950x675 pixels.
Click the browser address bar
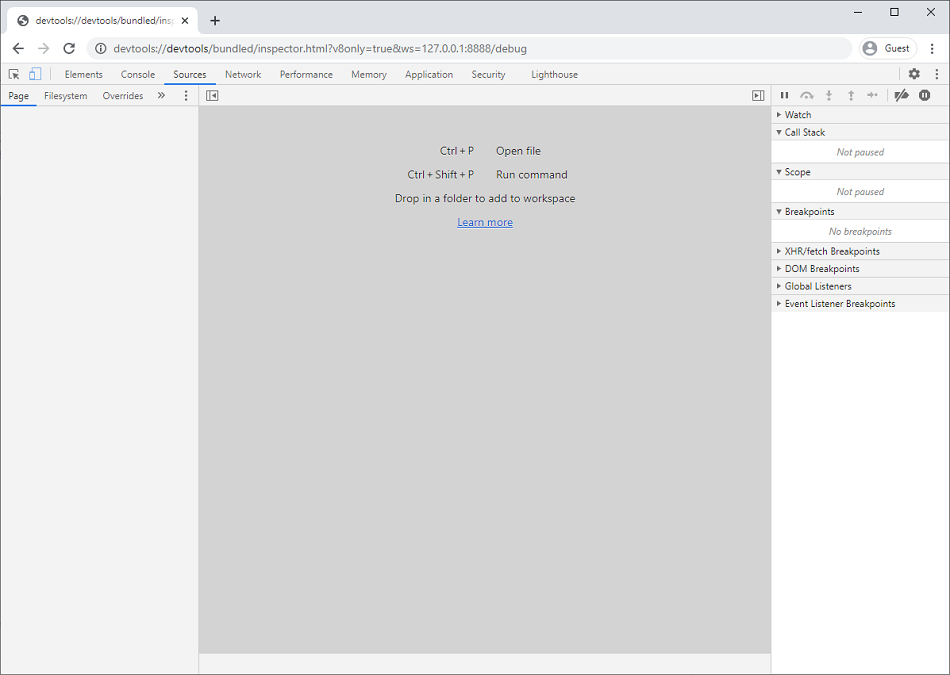coord(470,48)
